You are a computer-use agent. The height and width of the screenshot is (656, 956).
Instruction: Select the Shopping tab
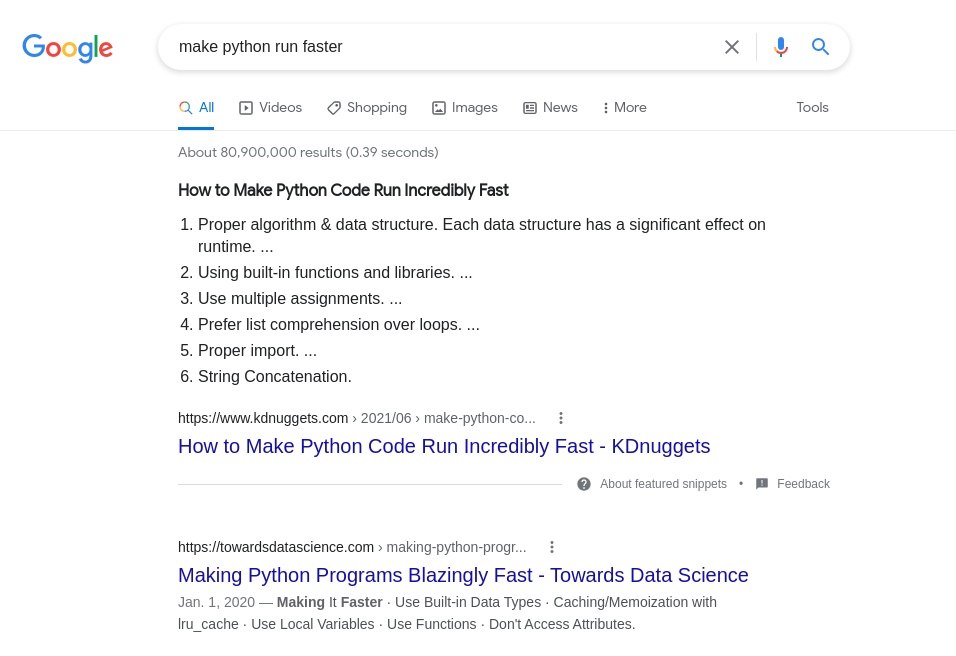click(366, 108)
